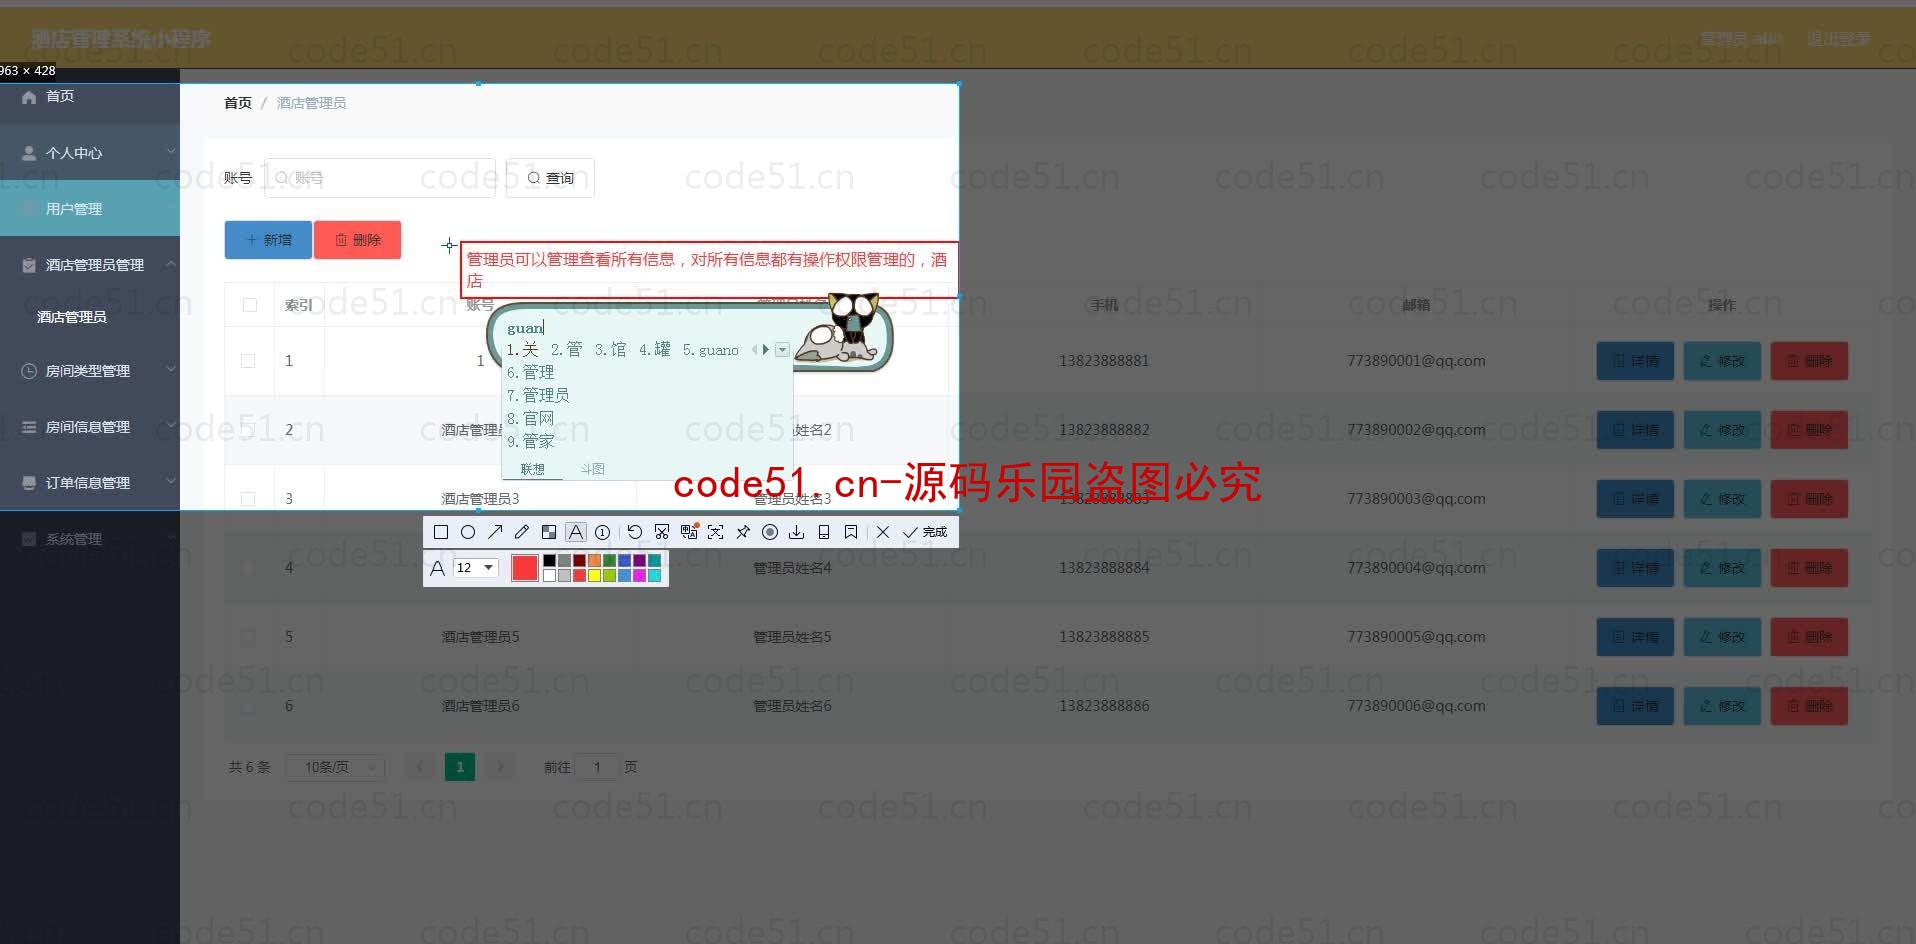Click the OCR text recognition icon

click(716, 532)
